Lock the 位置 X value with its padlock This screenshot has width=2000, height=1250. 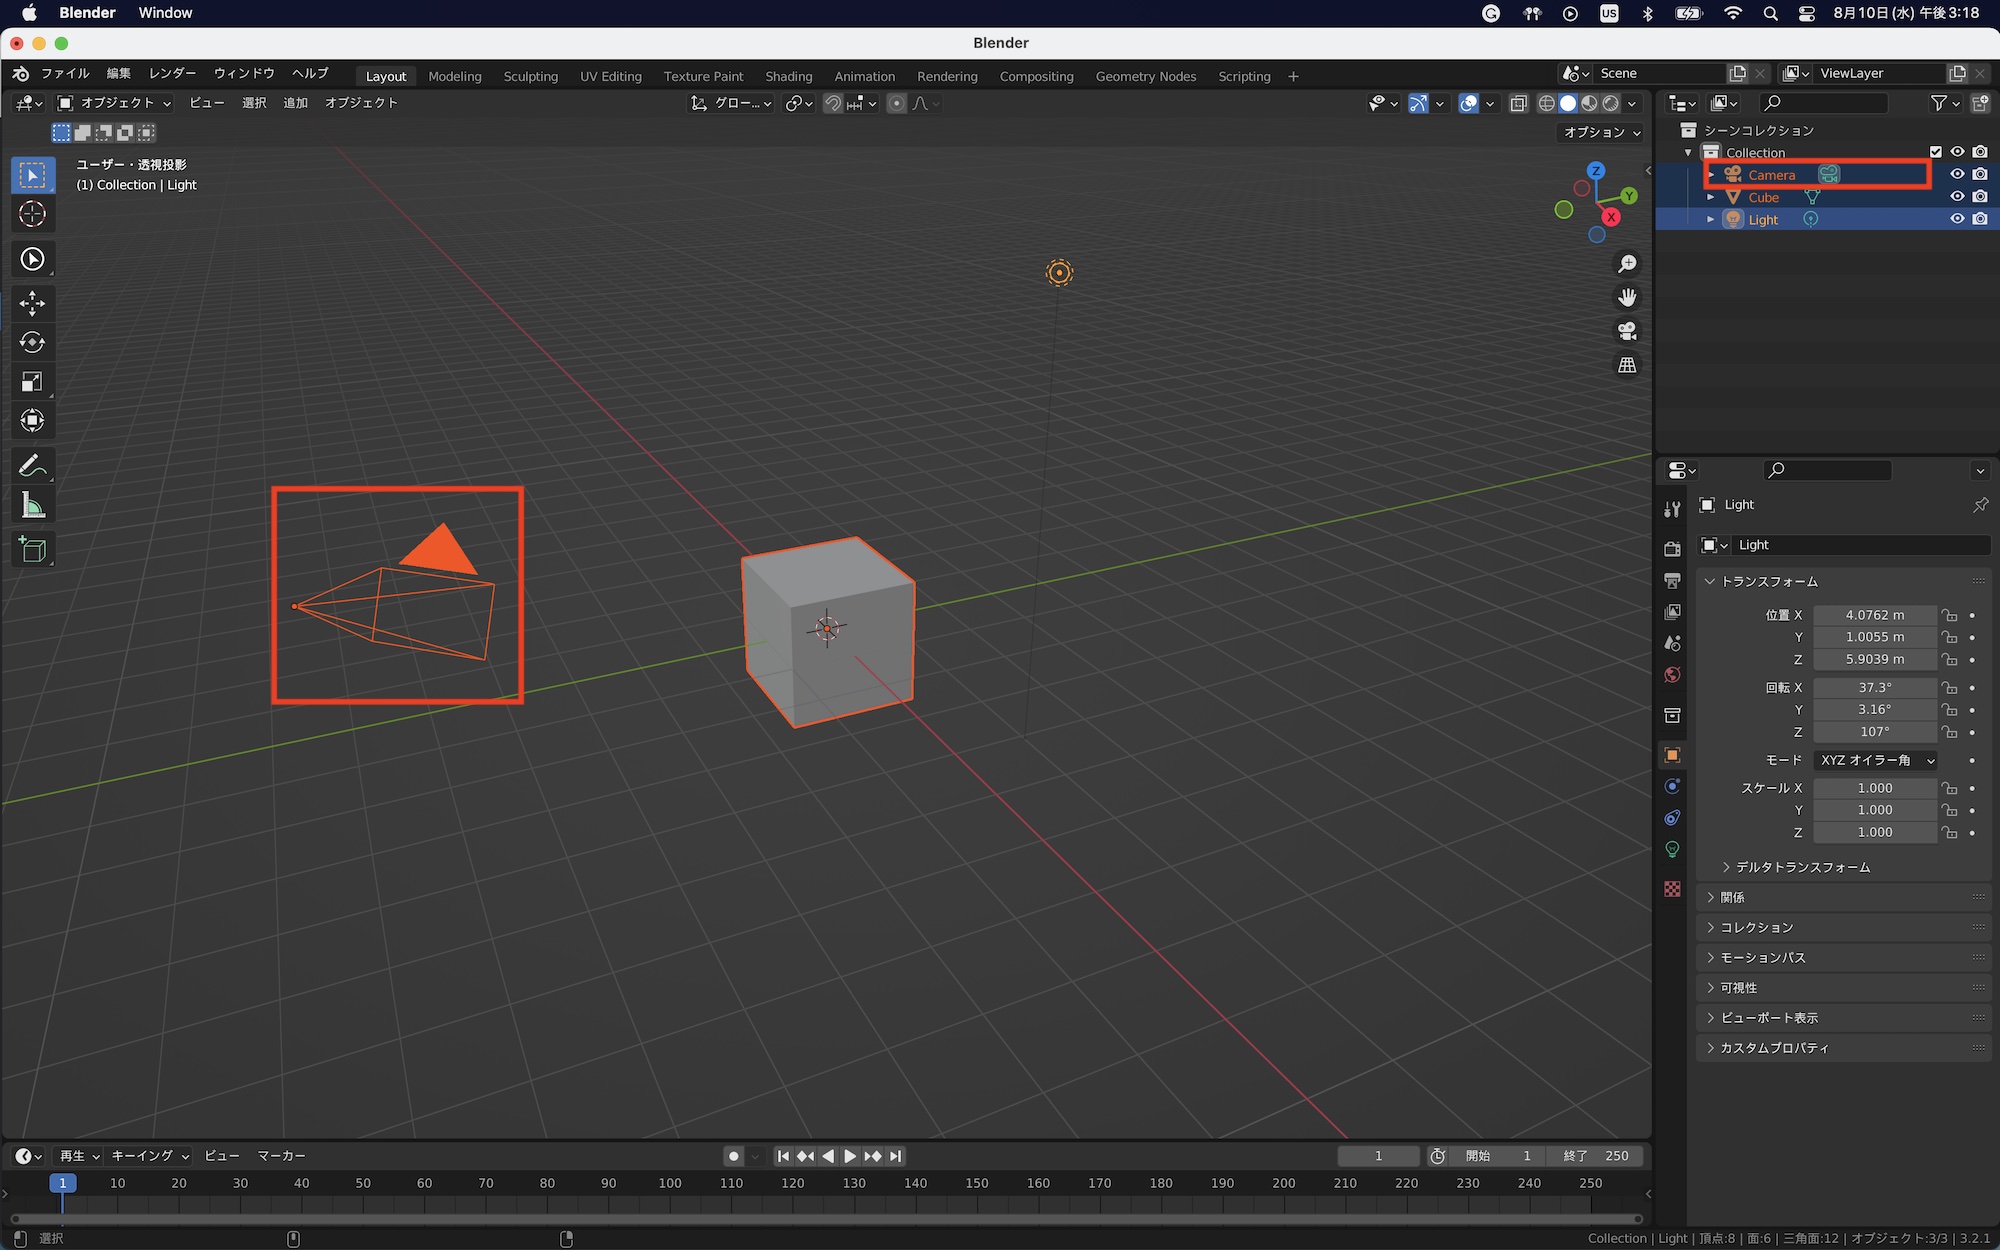pyautogui.click(x=1950, y=615)
